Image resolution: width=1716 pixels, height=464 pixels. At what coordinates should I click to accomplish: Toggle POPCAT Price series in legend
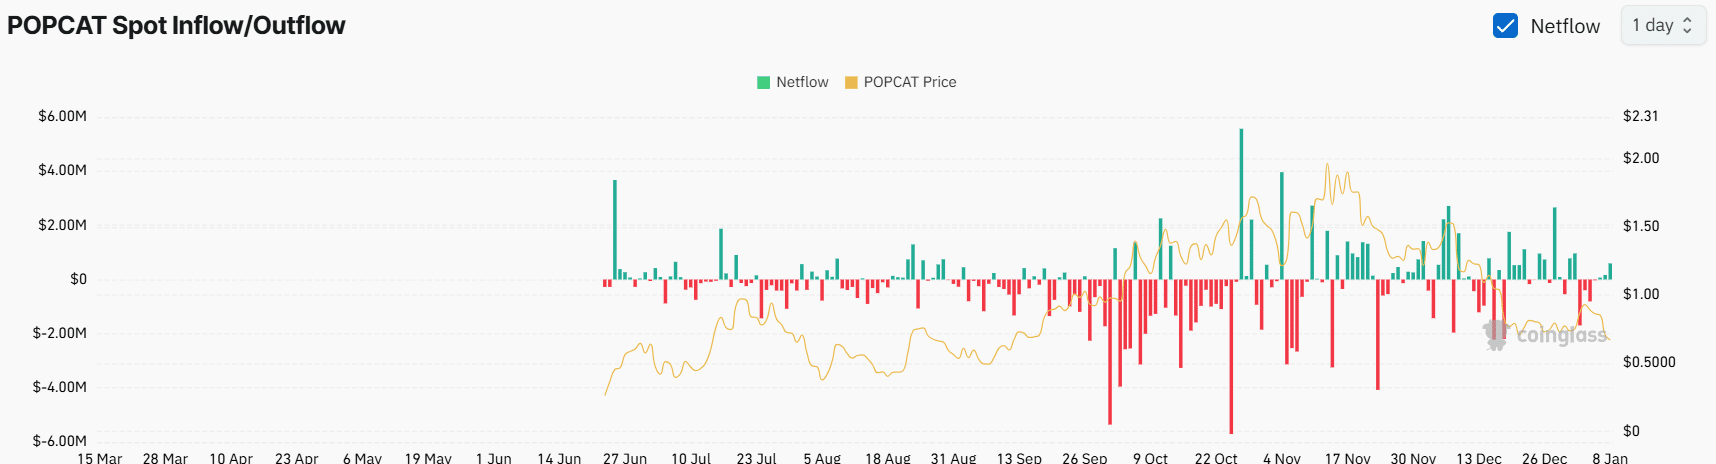coord(901,82)
